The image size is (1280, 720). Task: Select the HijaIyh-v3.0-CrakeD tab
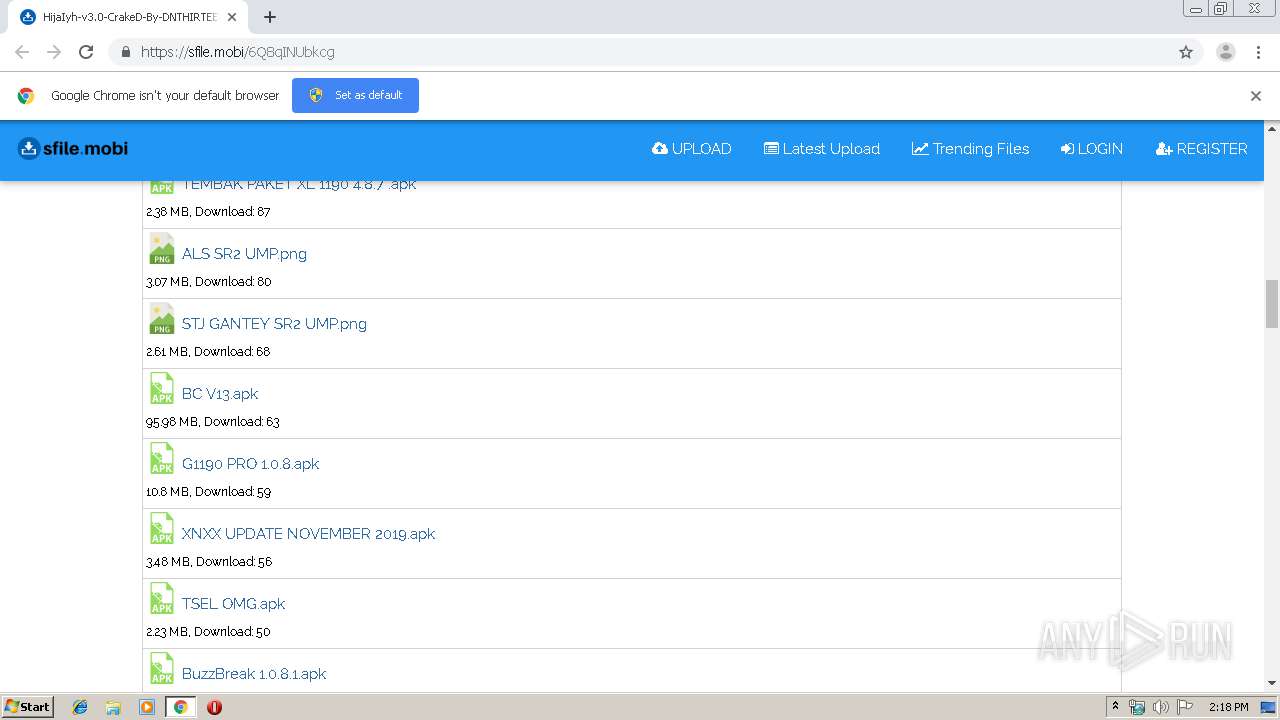[x=129, y=17]
